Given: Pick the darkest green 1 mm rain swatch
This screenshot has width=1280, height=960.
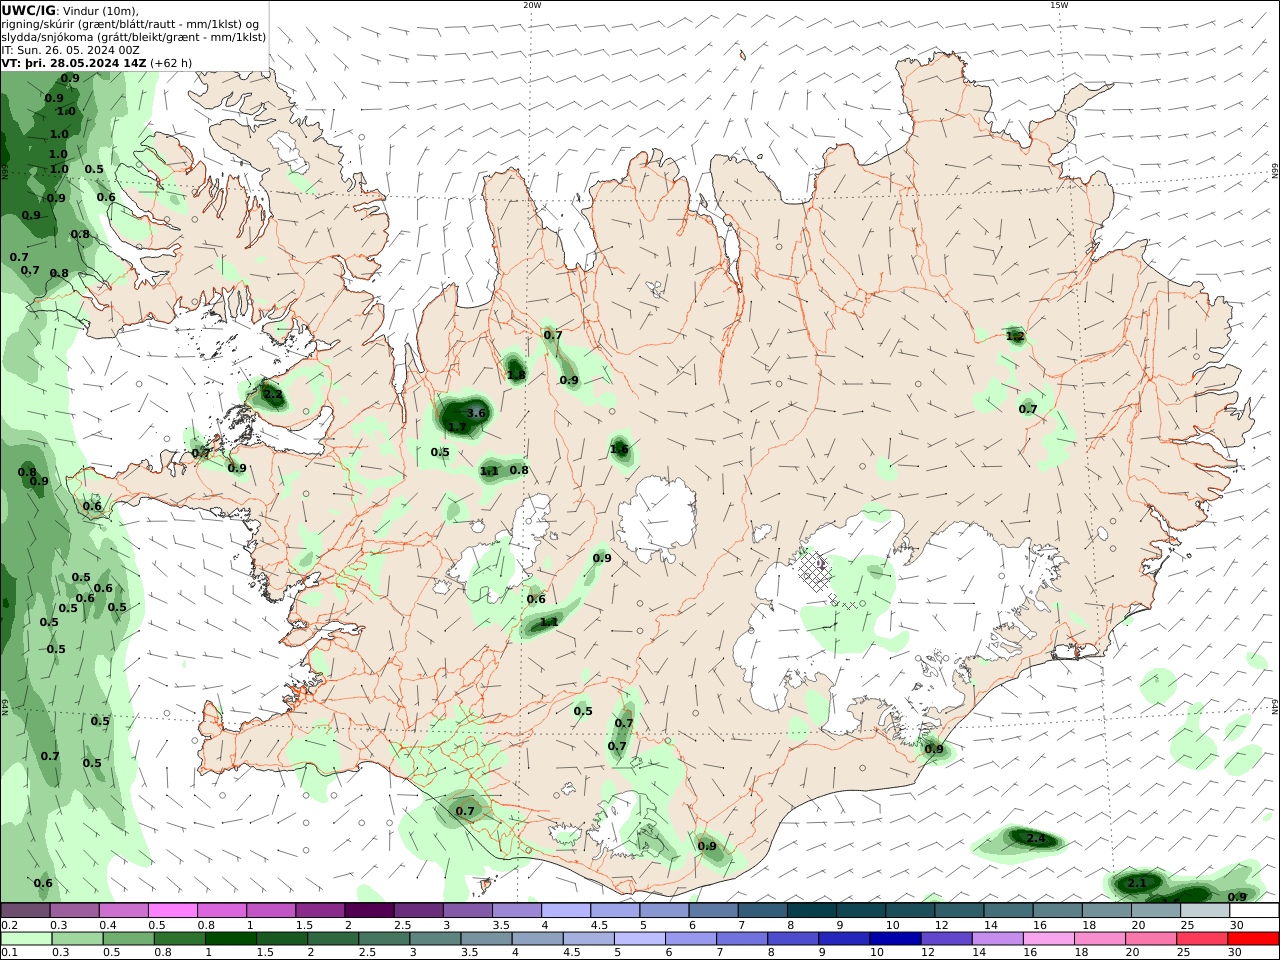Looking at the screenshot, I should point(230,939).
